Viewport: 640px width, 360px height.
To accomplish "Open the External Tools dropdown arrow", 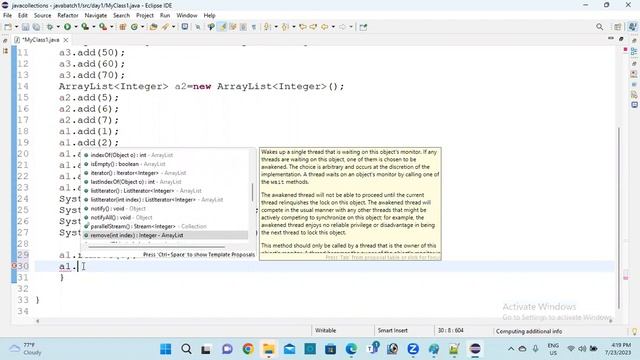I will point(111,27).
